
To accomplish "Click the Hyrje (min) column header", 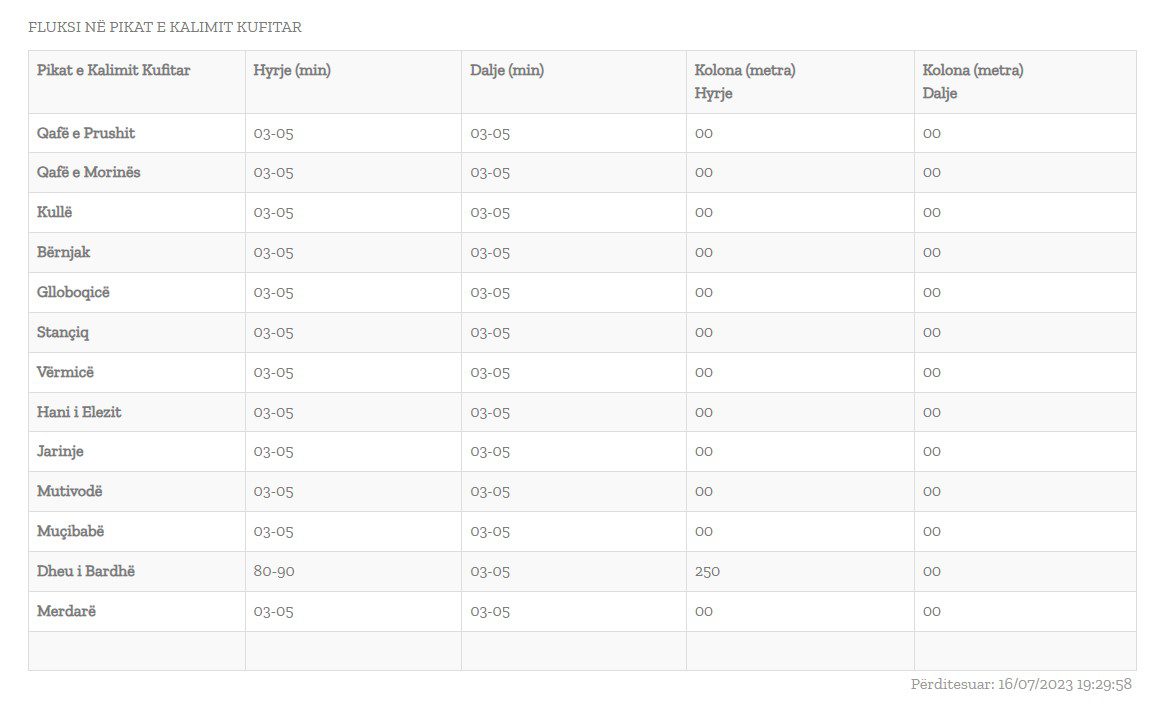I will click(x=292, y=70).
